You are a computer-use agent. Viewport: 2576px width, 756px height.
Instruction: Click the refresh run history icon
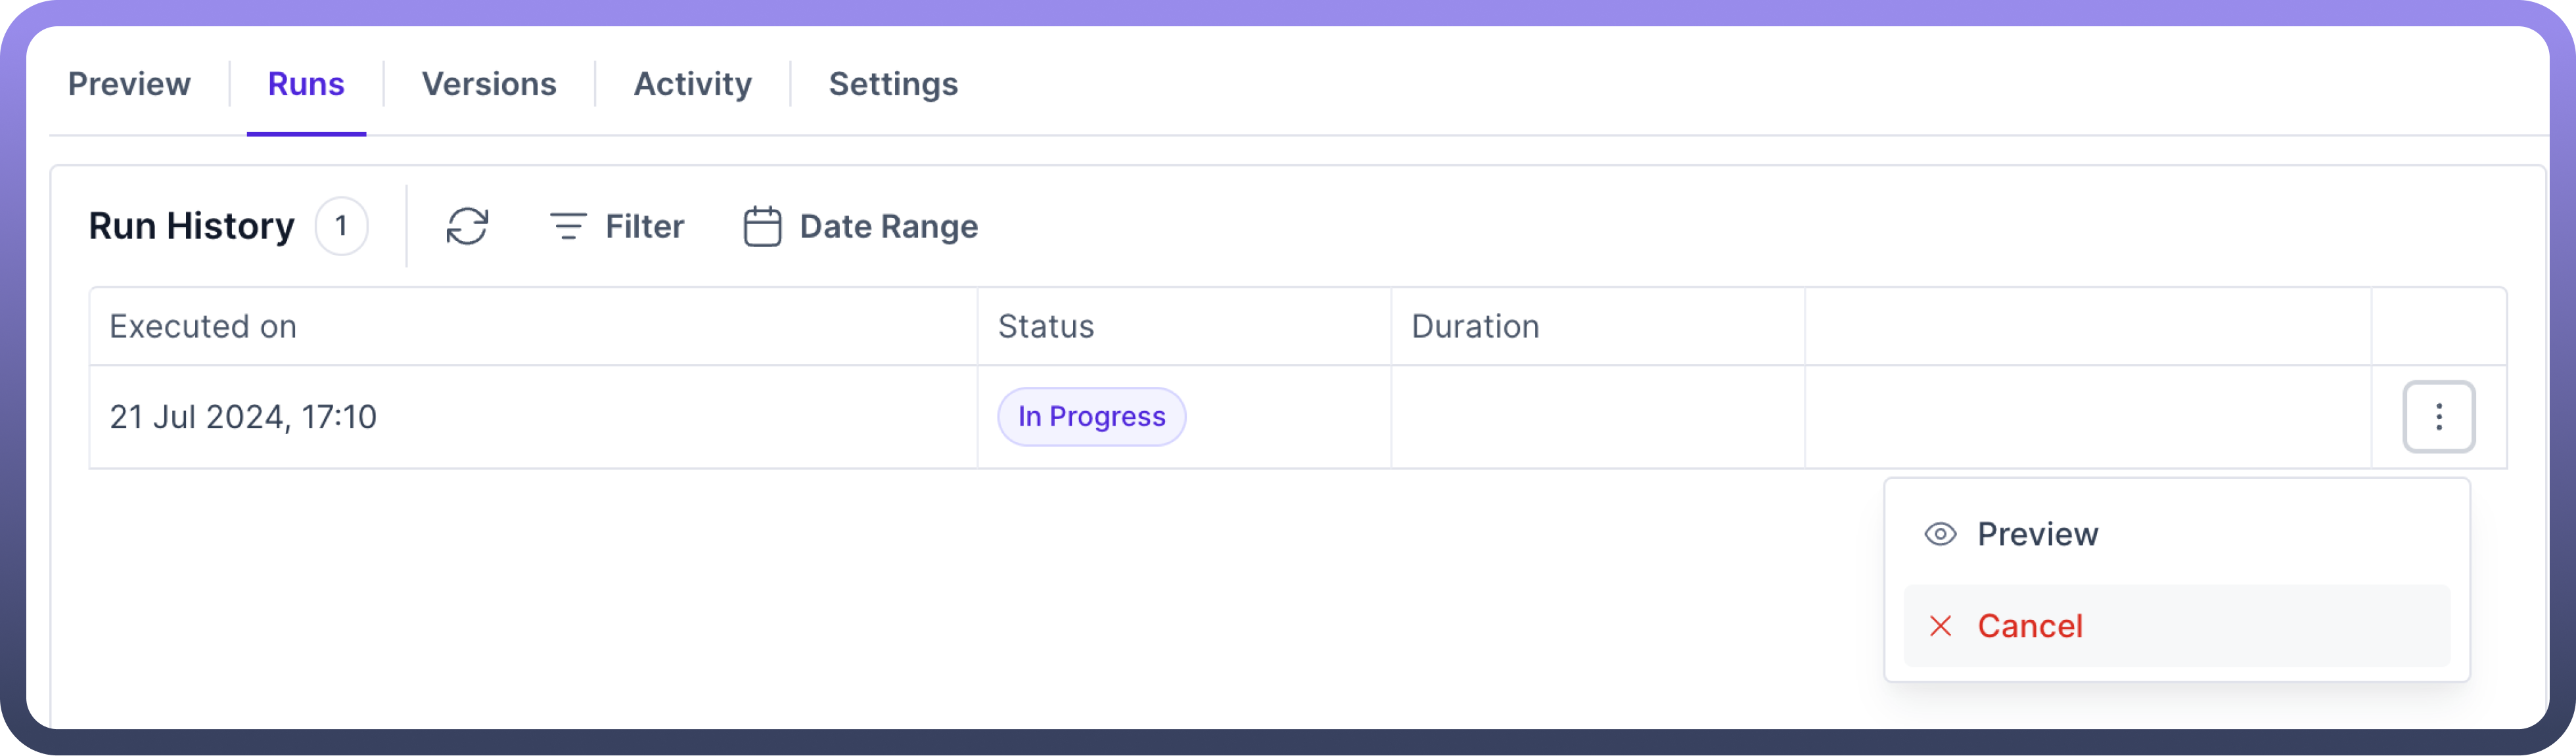click(467, 226)
